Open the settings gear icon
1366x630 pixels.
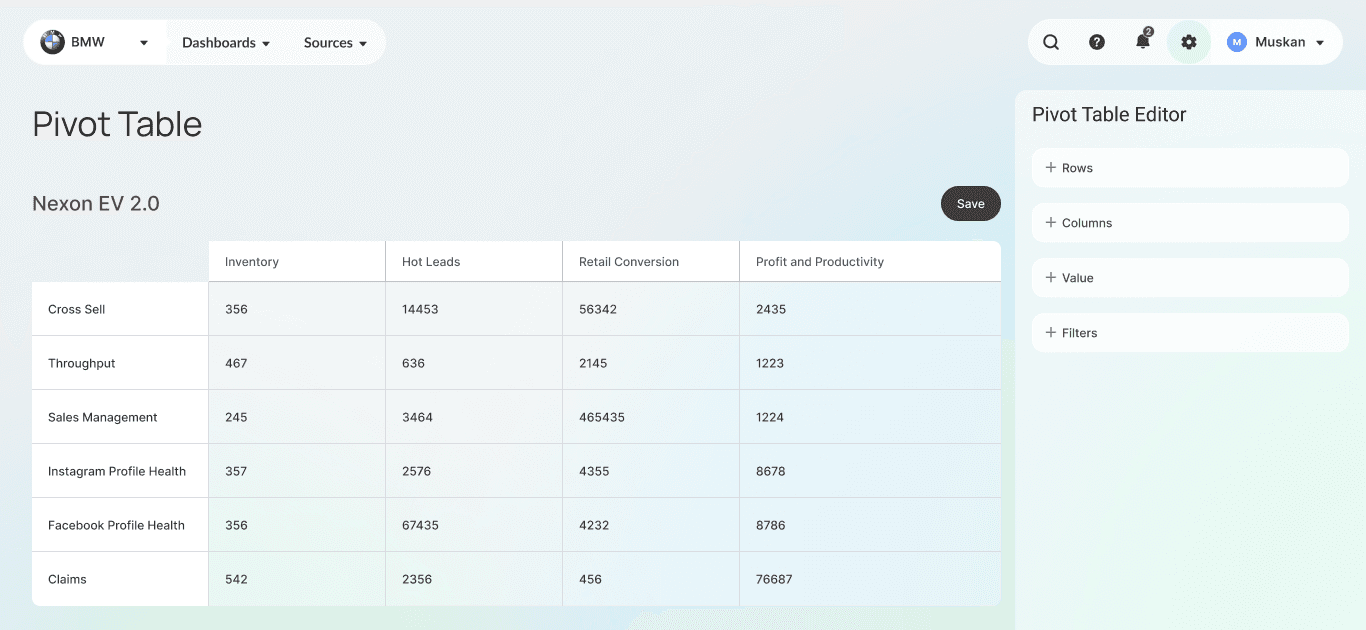click(x=1189, y=42)
